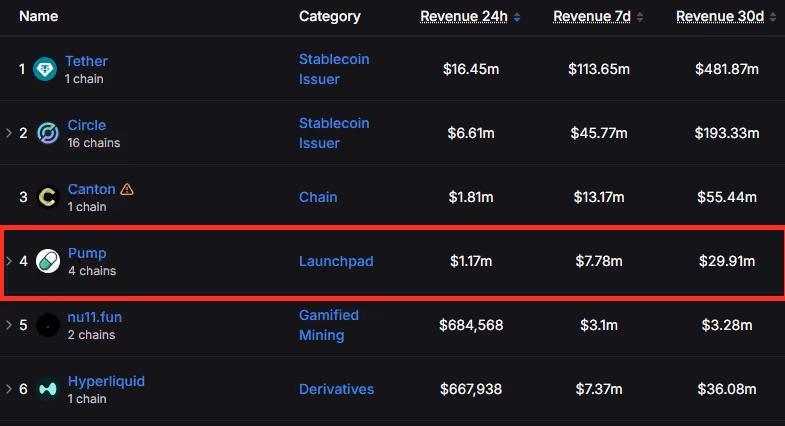Open the Hyperliquid protocol link
Screen dimensions: 785x426
106,381
